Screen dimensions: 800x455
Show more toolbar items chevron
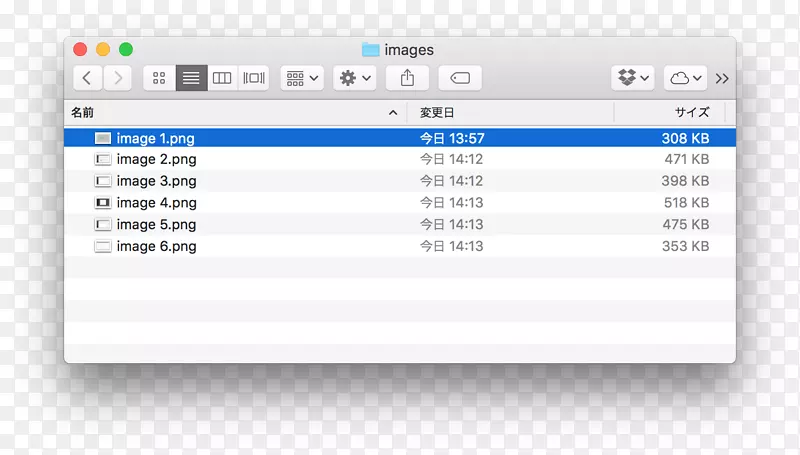click(722, 79)
